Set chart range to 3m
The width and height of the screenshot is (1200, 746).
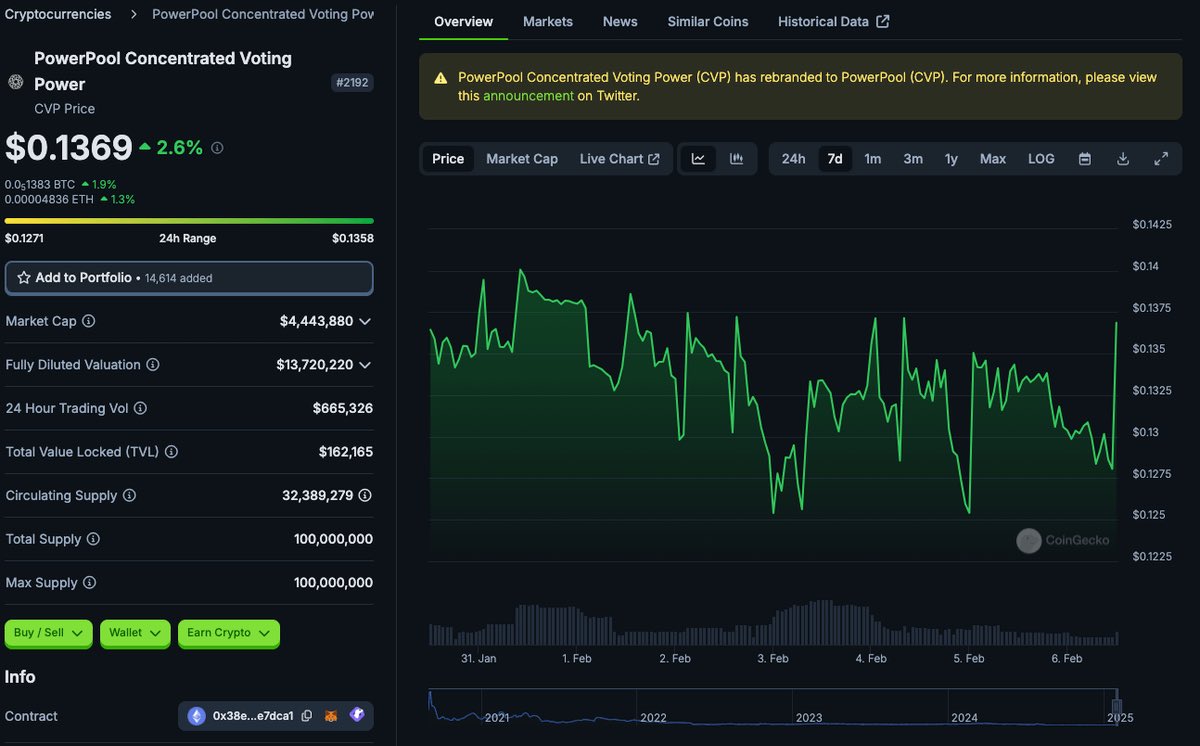(913, 159)
